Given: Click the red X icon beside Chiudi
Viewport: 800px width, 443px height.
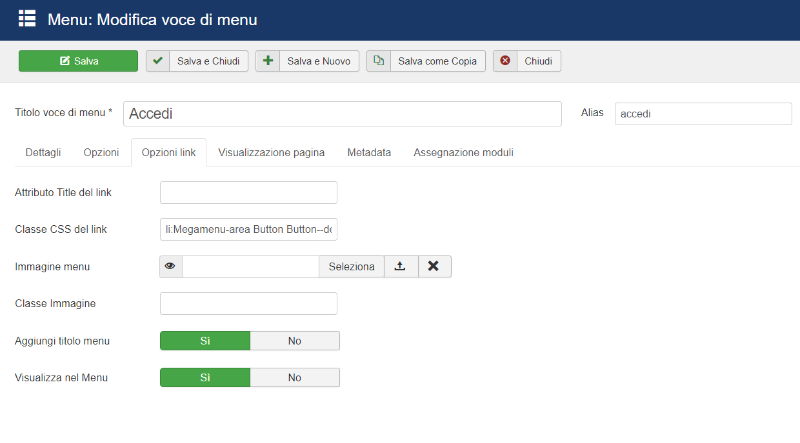Looking at the screenshot, I should 505,61.
